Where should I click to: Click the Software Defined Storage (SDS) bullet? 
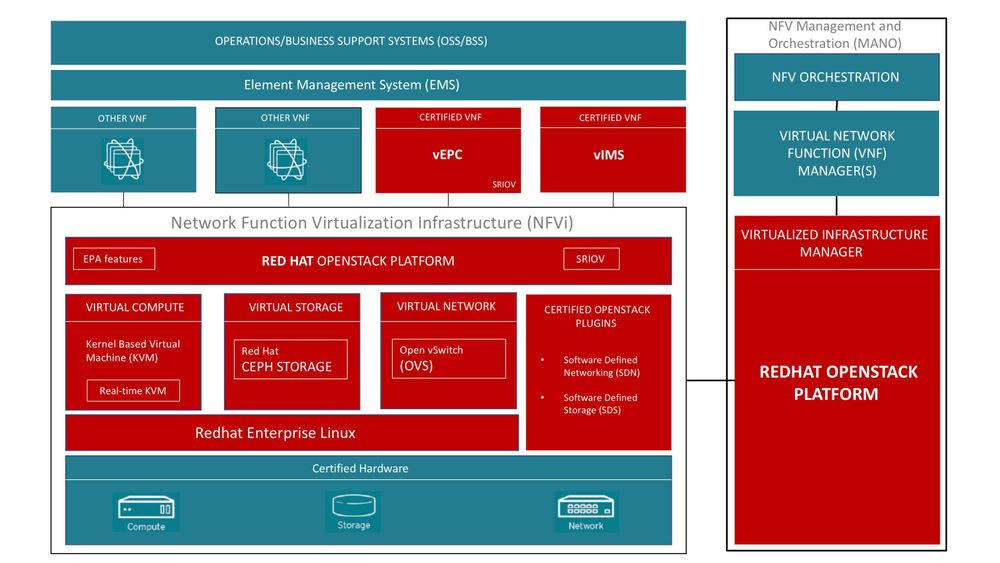point(599,404)
